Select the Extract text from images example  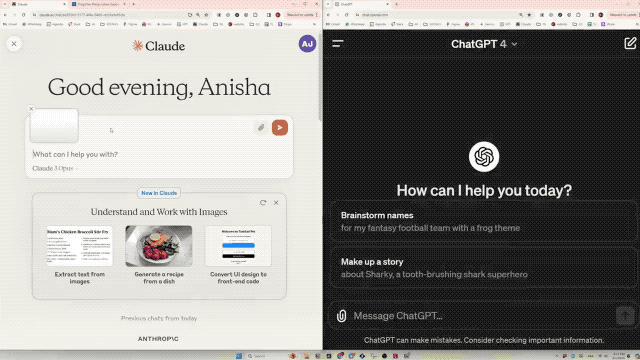[x=80, y=255]
